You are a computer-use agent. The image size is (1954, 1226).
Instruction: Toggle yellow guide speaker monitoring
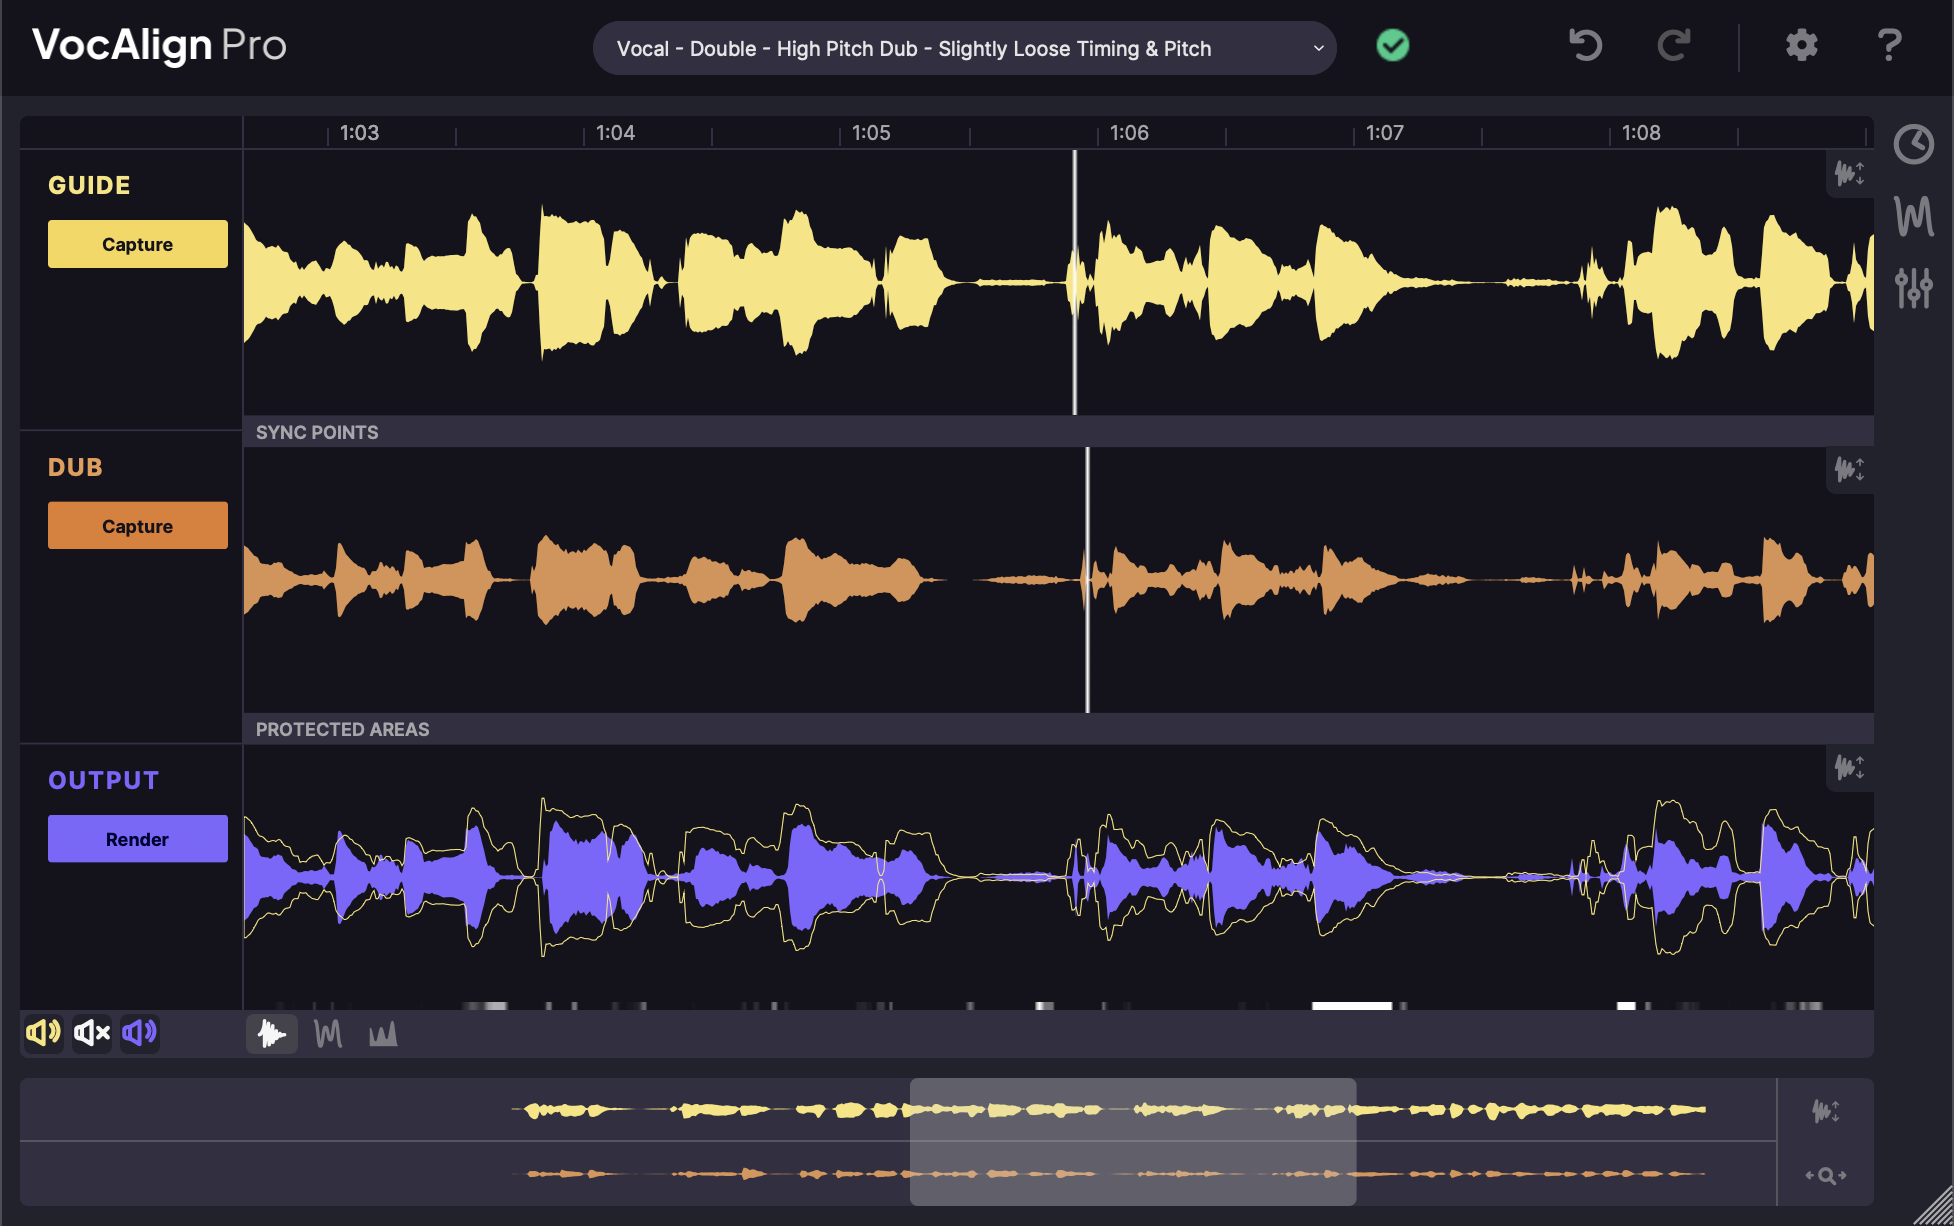coord(43,1033)
